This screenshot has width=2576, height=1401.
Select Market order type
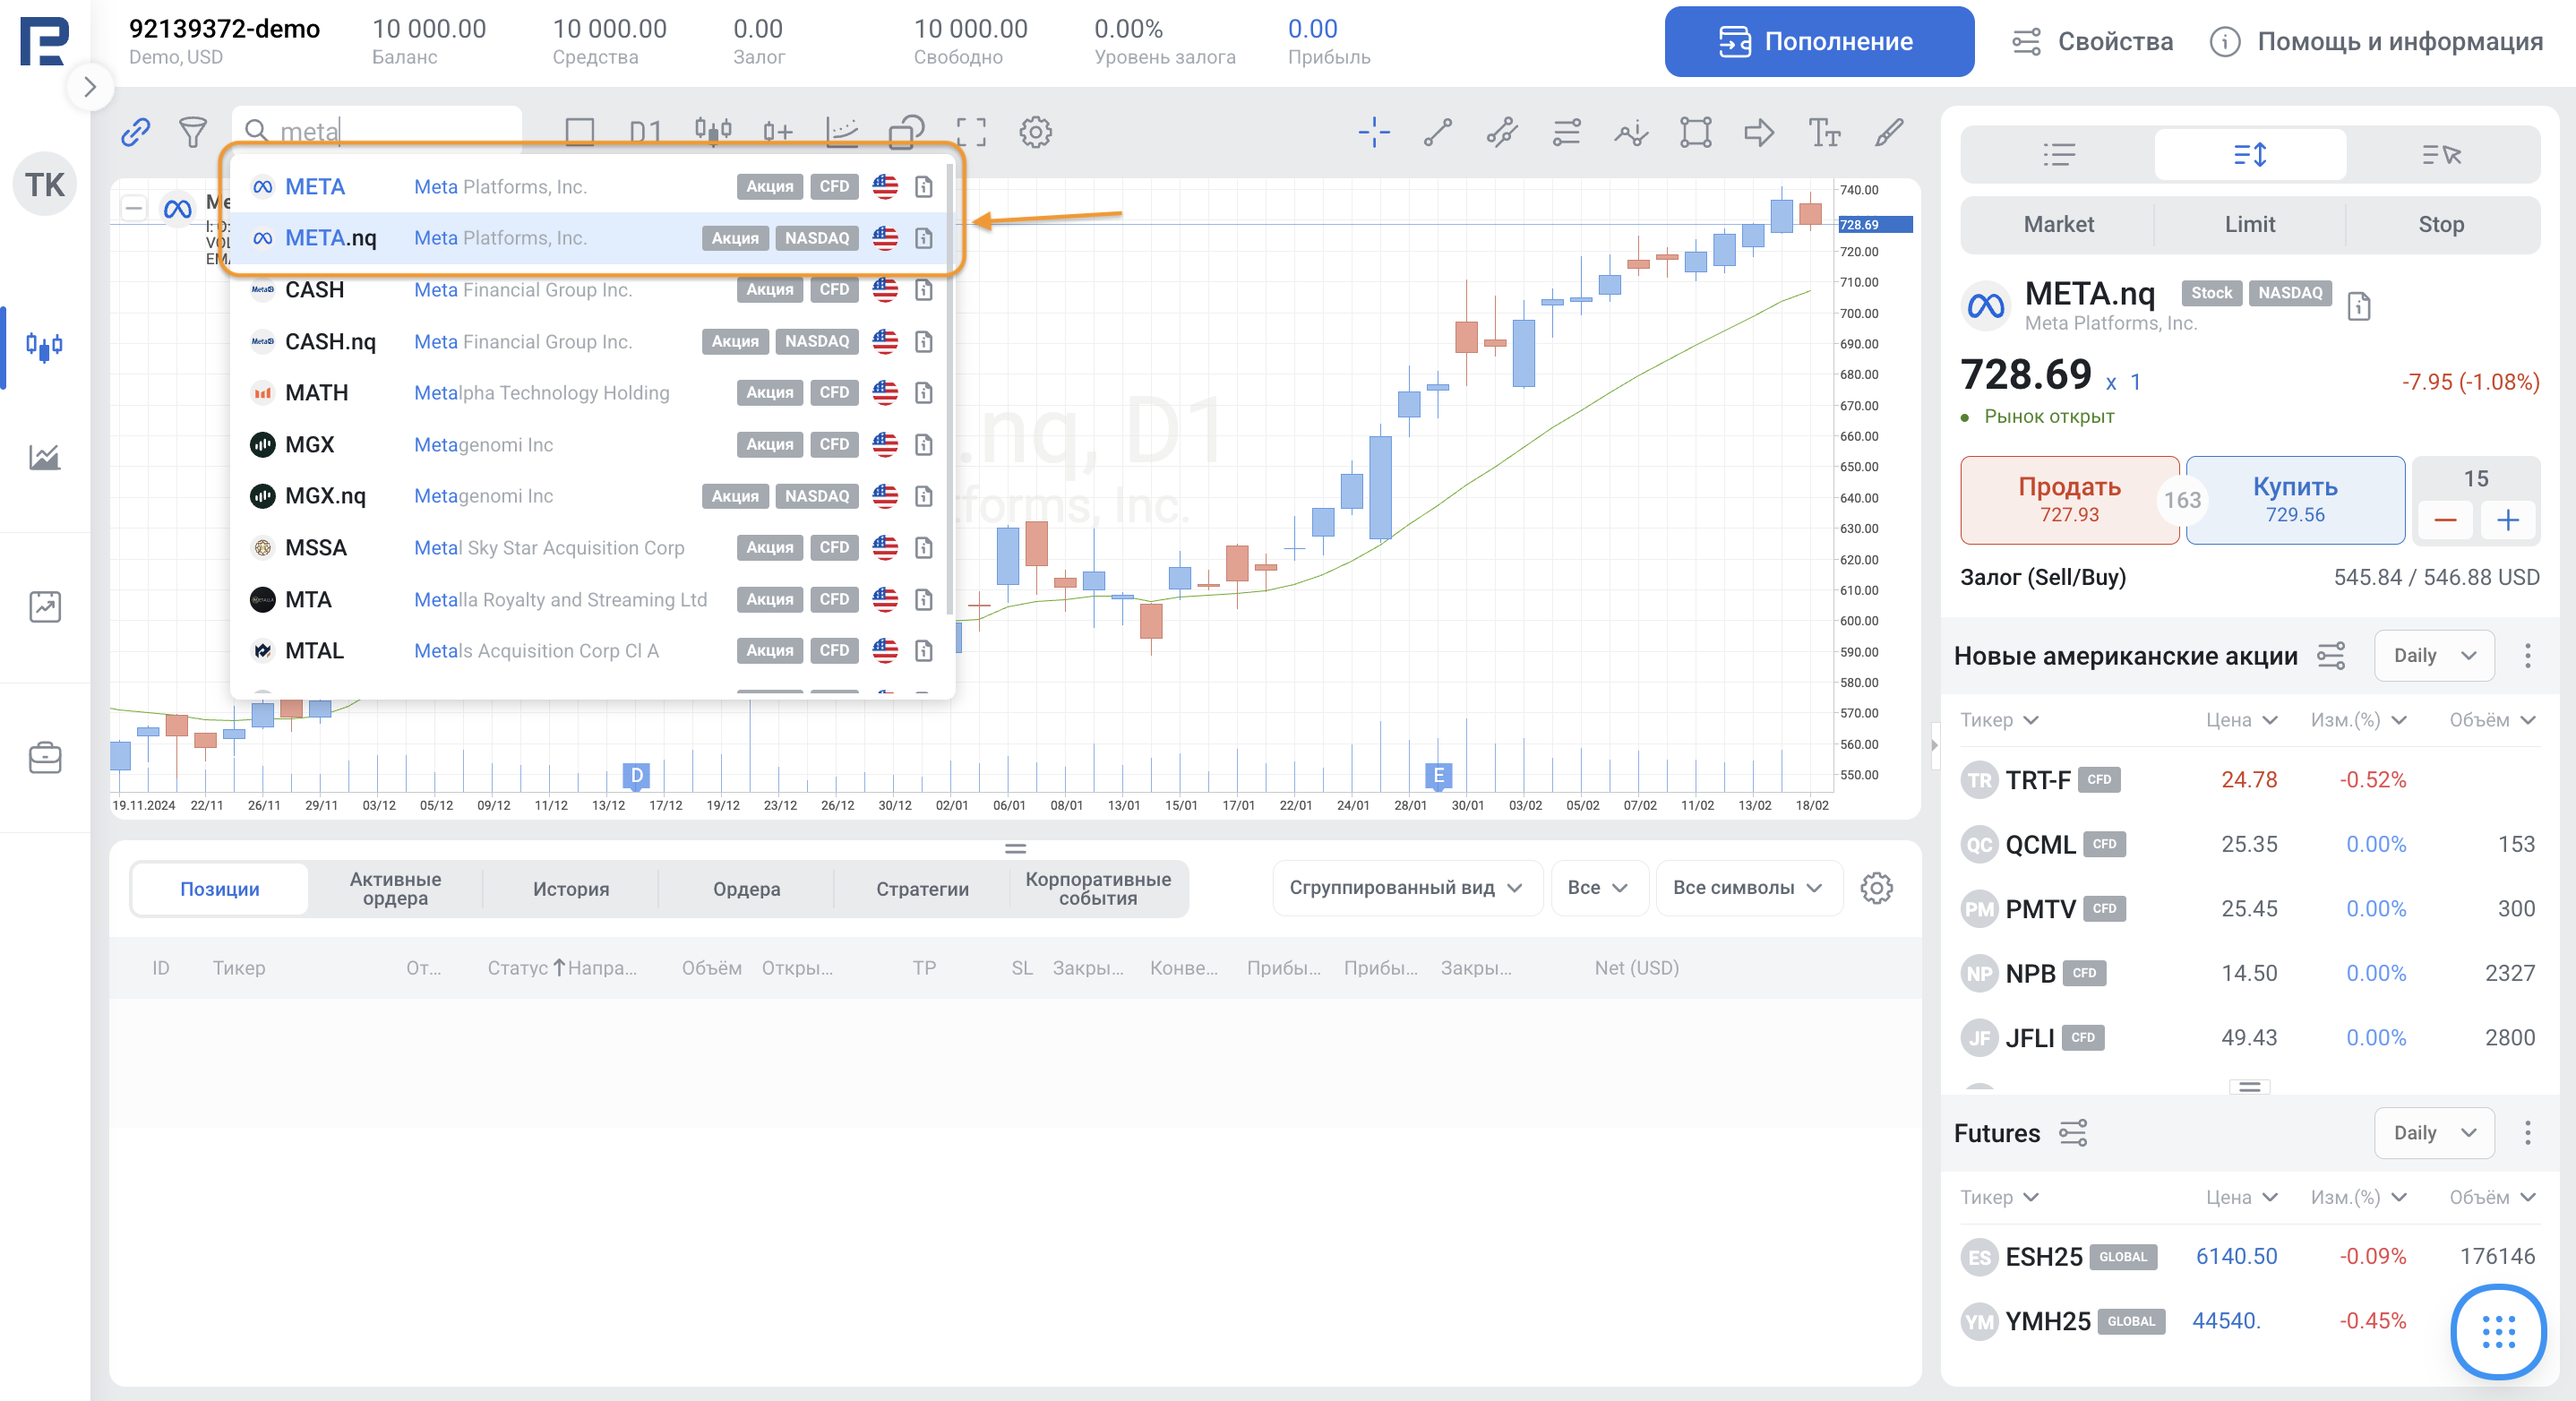tap(2058, 224)
